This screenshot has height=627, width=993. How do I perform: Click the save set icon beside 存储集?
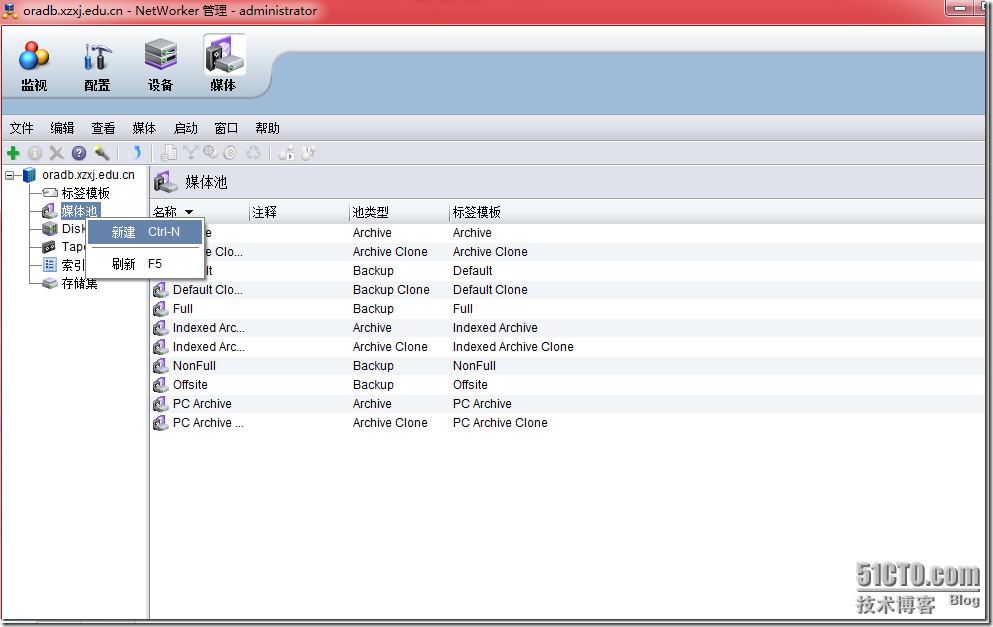50,283
